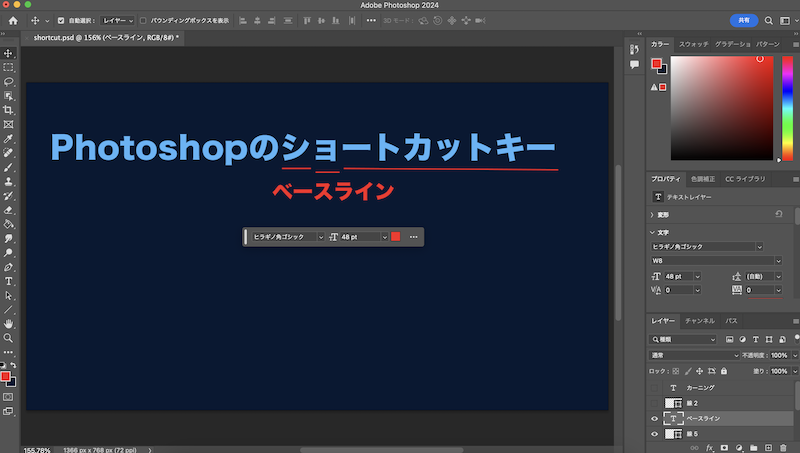Open the レイヤー auto-select dropdown
Screen dimensions: 800x453
point(118,20)
